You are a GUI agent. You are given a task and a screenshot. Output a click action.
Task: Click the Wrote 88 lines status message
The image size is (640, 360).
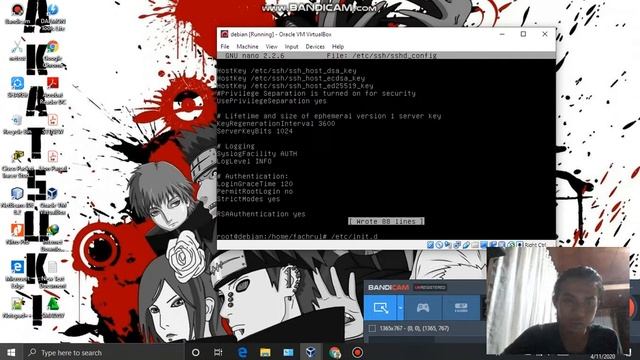[386, 221]
